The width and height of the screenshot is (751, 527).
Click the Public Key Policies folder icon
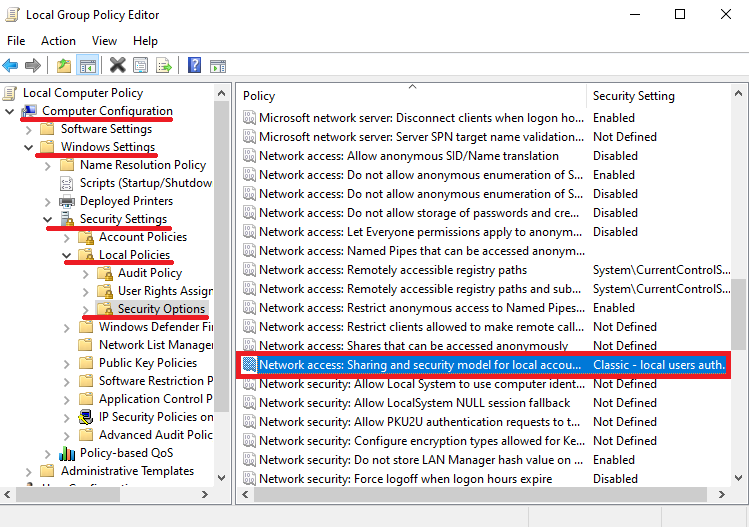(86, 363)
